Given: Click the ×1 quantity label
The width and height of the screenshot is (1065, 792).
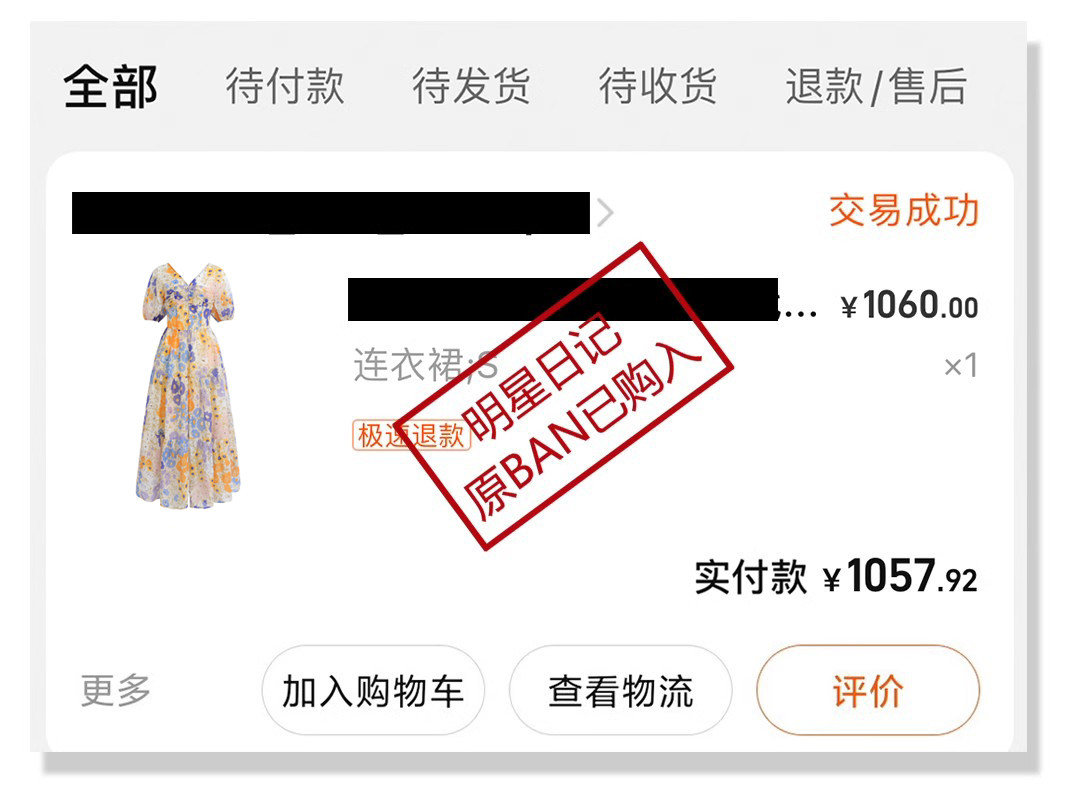Looking at the screenshot, I should click(960, 365).
